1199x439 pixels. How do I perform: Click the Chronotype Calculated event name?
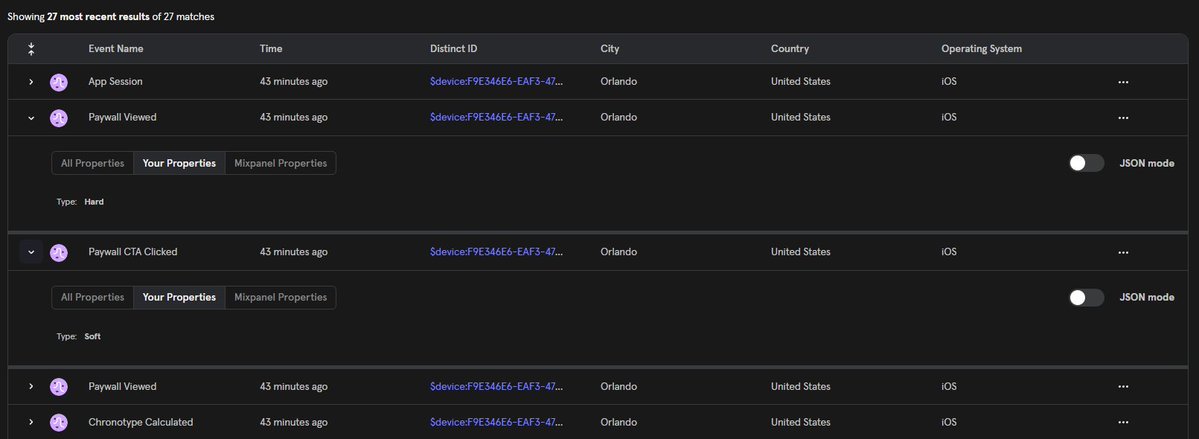click(141, 422)
